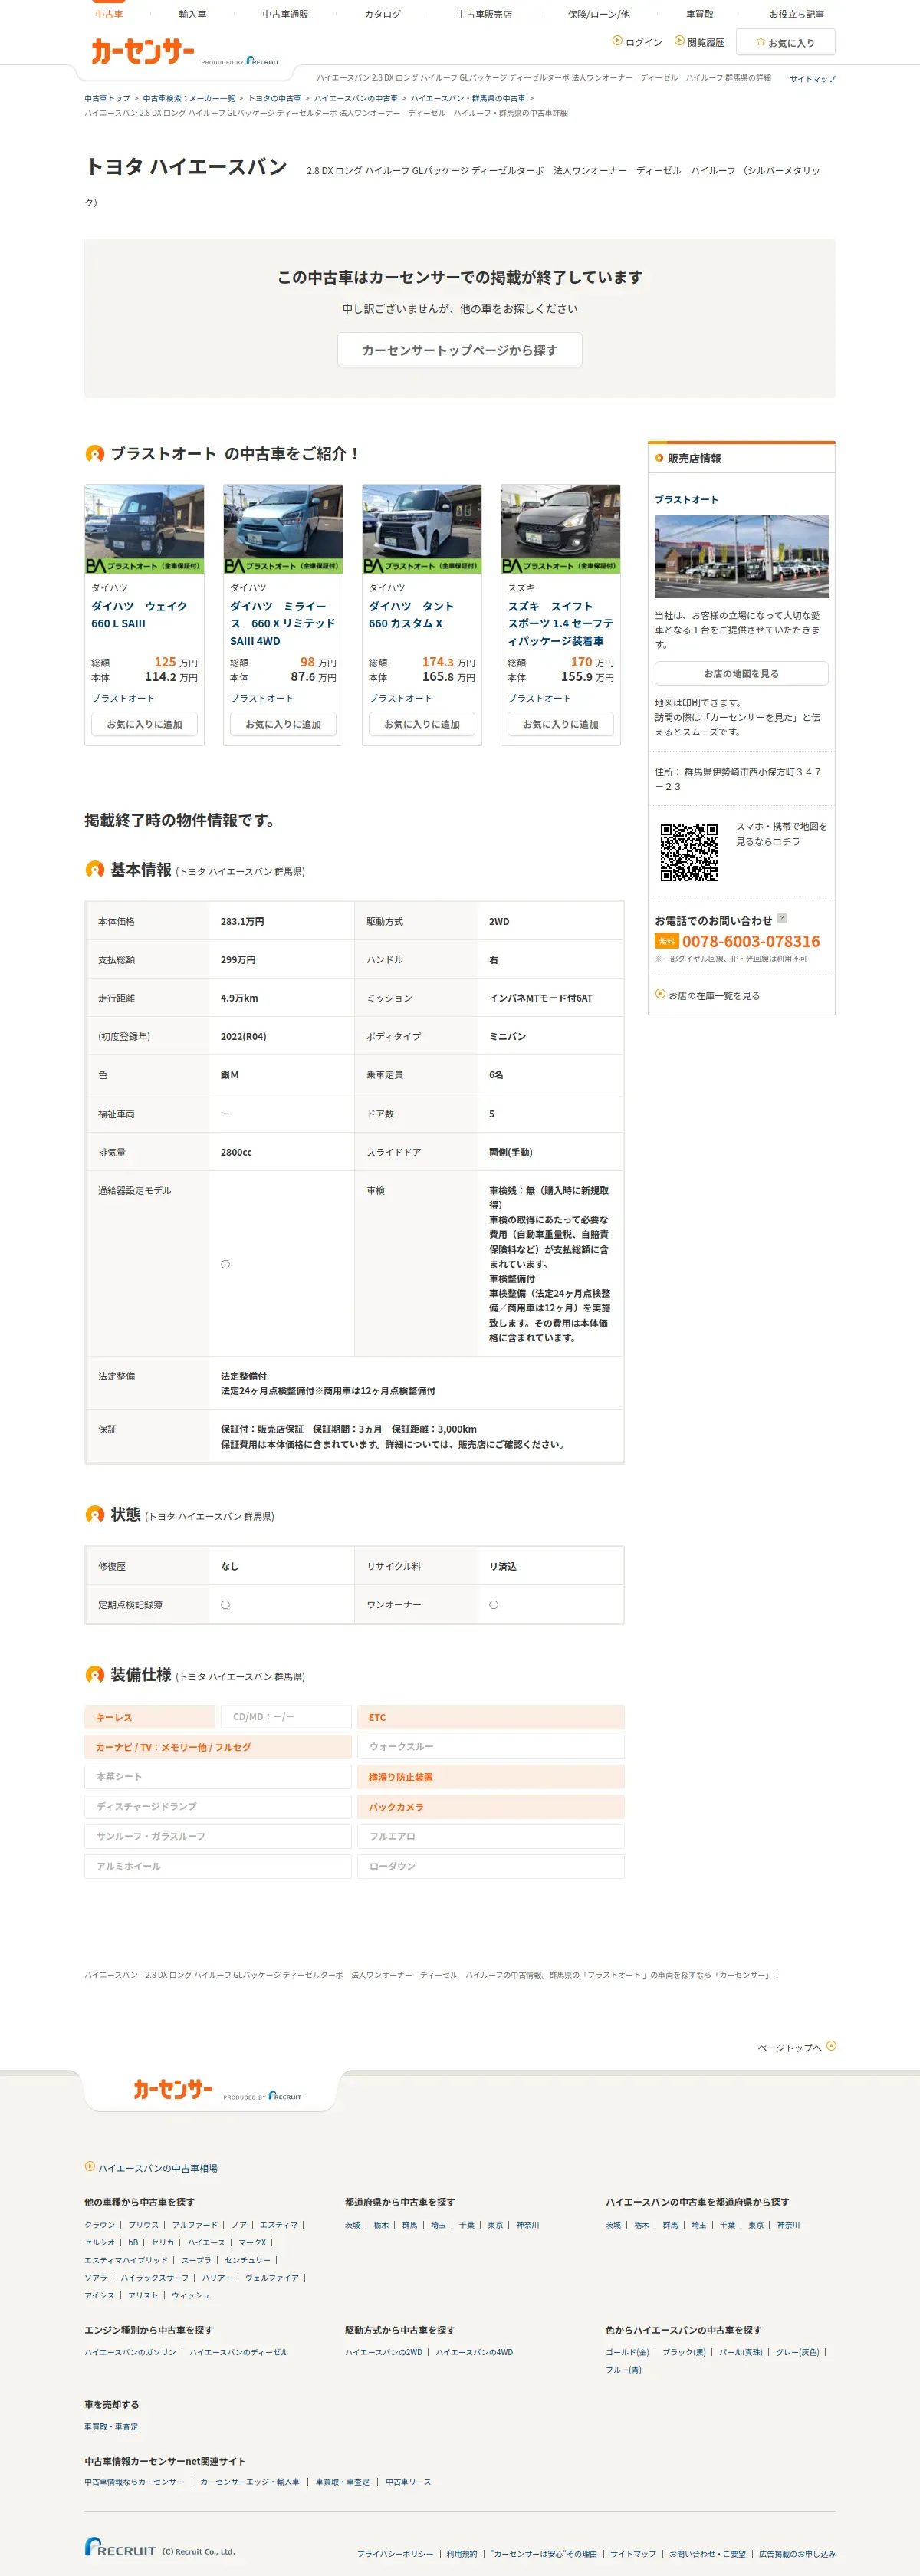Image resolution: width=920 pixels, height=2576 pixels.
Task: Click the カーセンサー logo in the footer
Action: coord(173,2089)
